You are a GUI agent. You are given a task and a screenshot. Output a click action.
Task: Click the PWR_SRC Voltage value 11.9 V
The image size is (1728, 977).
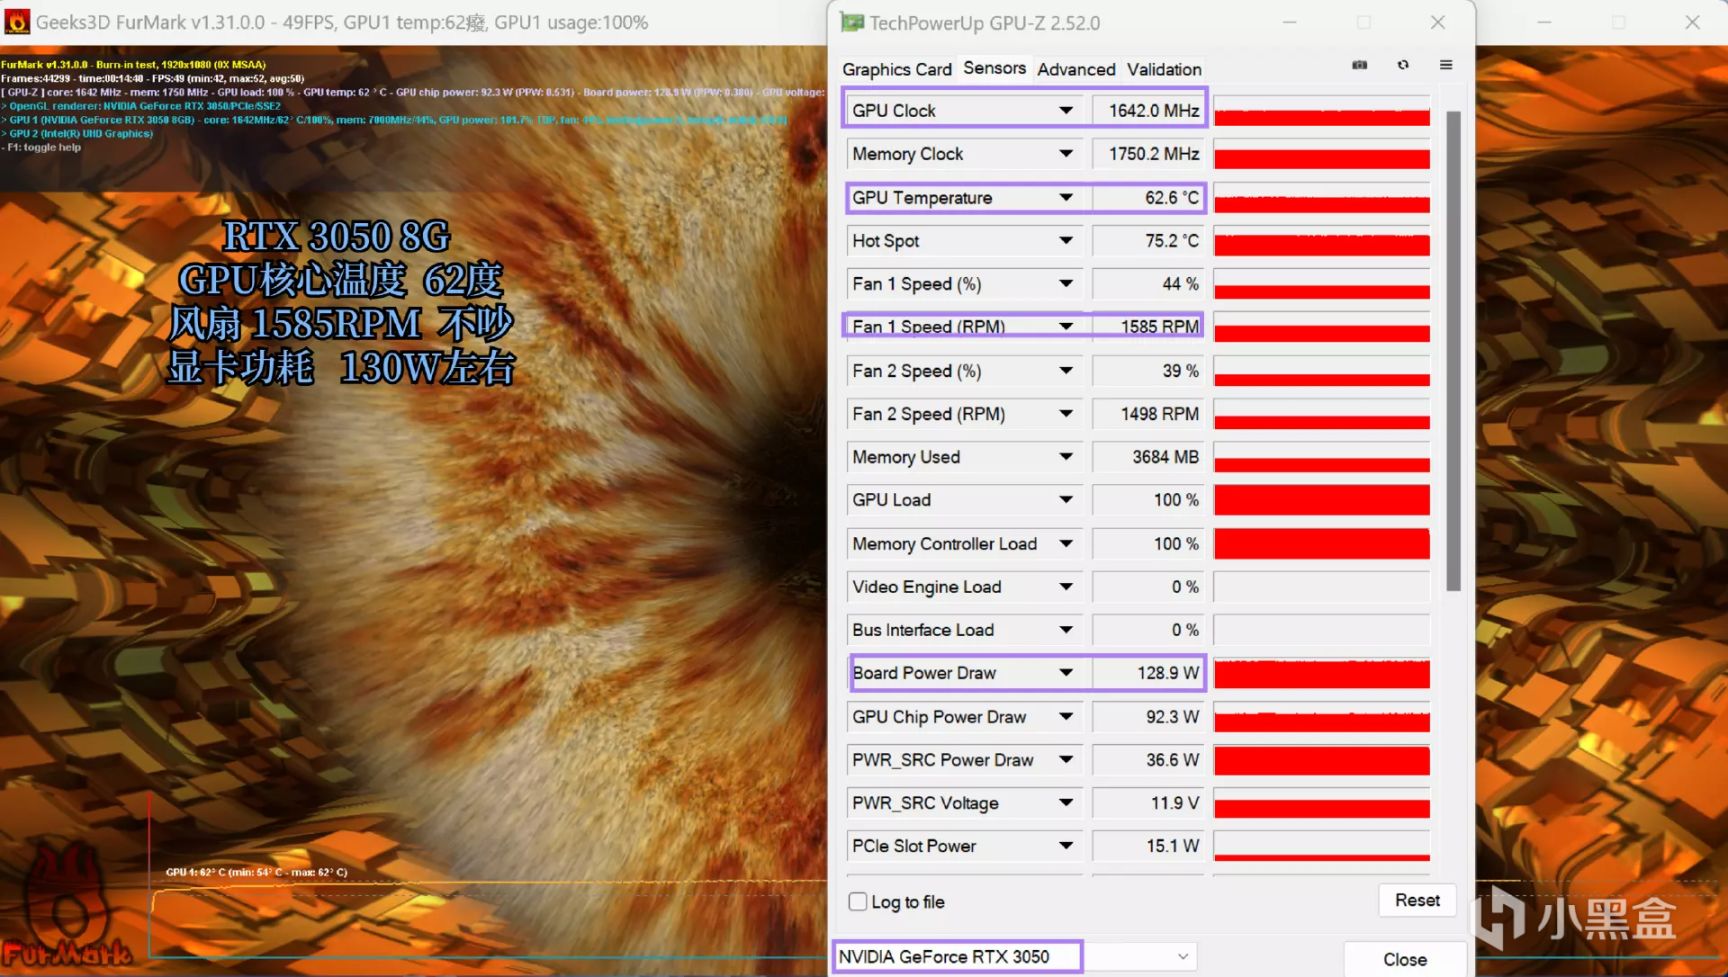coord(1148,802)
